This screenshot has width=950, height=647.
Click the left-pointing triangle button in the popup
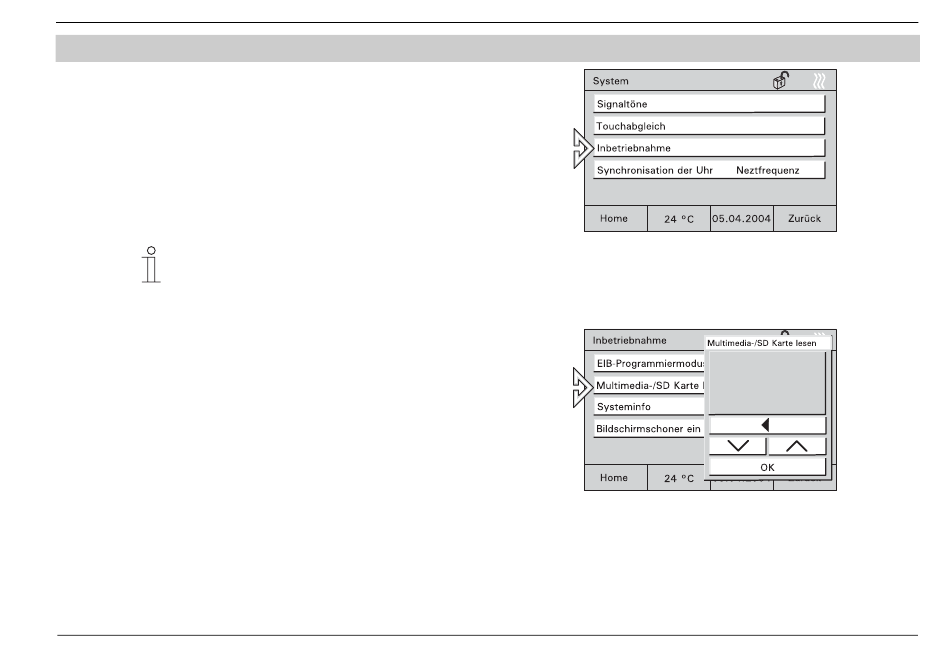coord(767,425)
